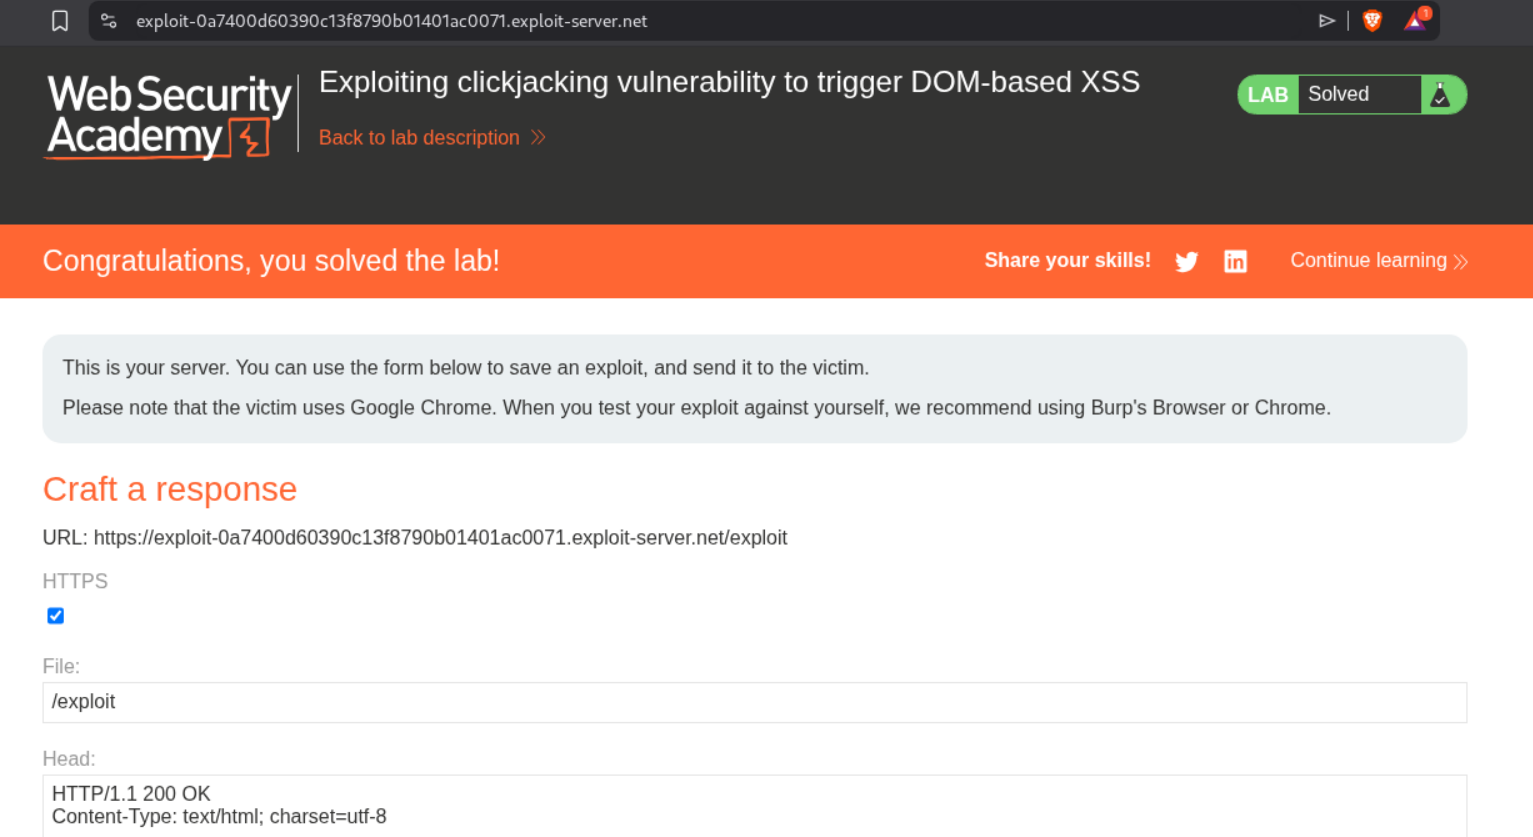Uncheck the HTTPS checkbox

pyautogui.click(x=56, y=616)
